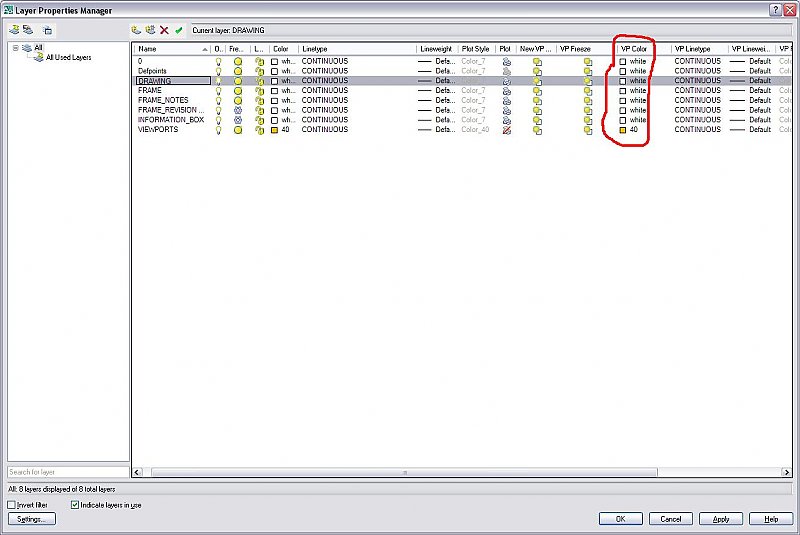Viewport: 800px width, 535px height.
Task: Toggle the On light bulb for layer 0
Action: (x=218, y=61)
